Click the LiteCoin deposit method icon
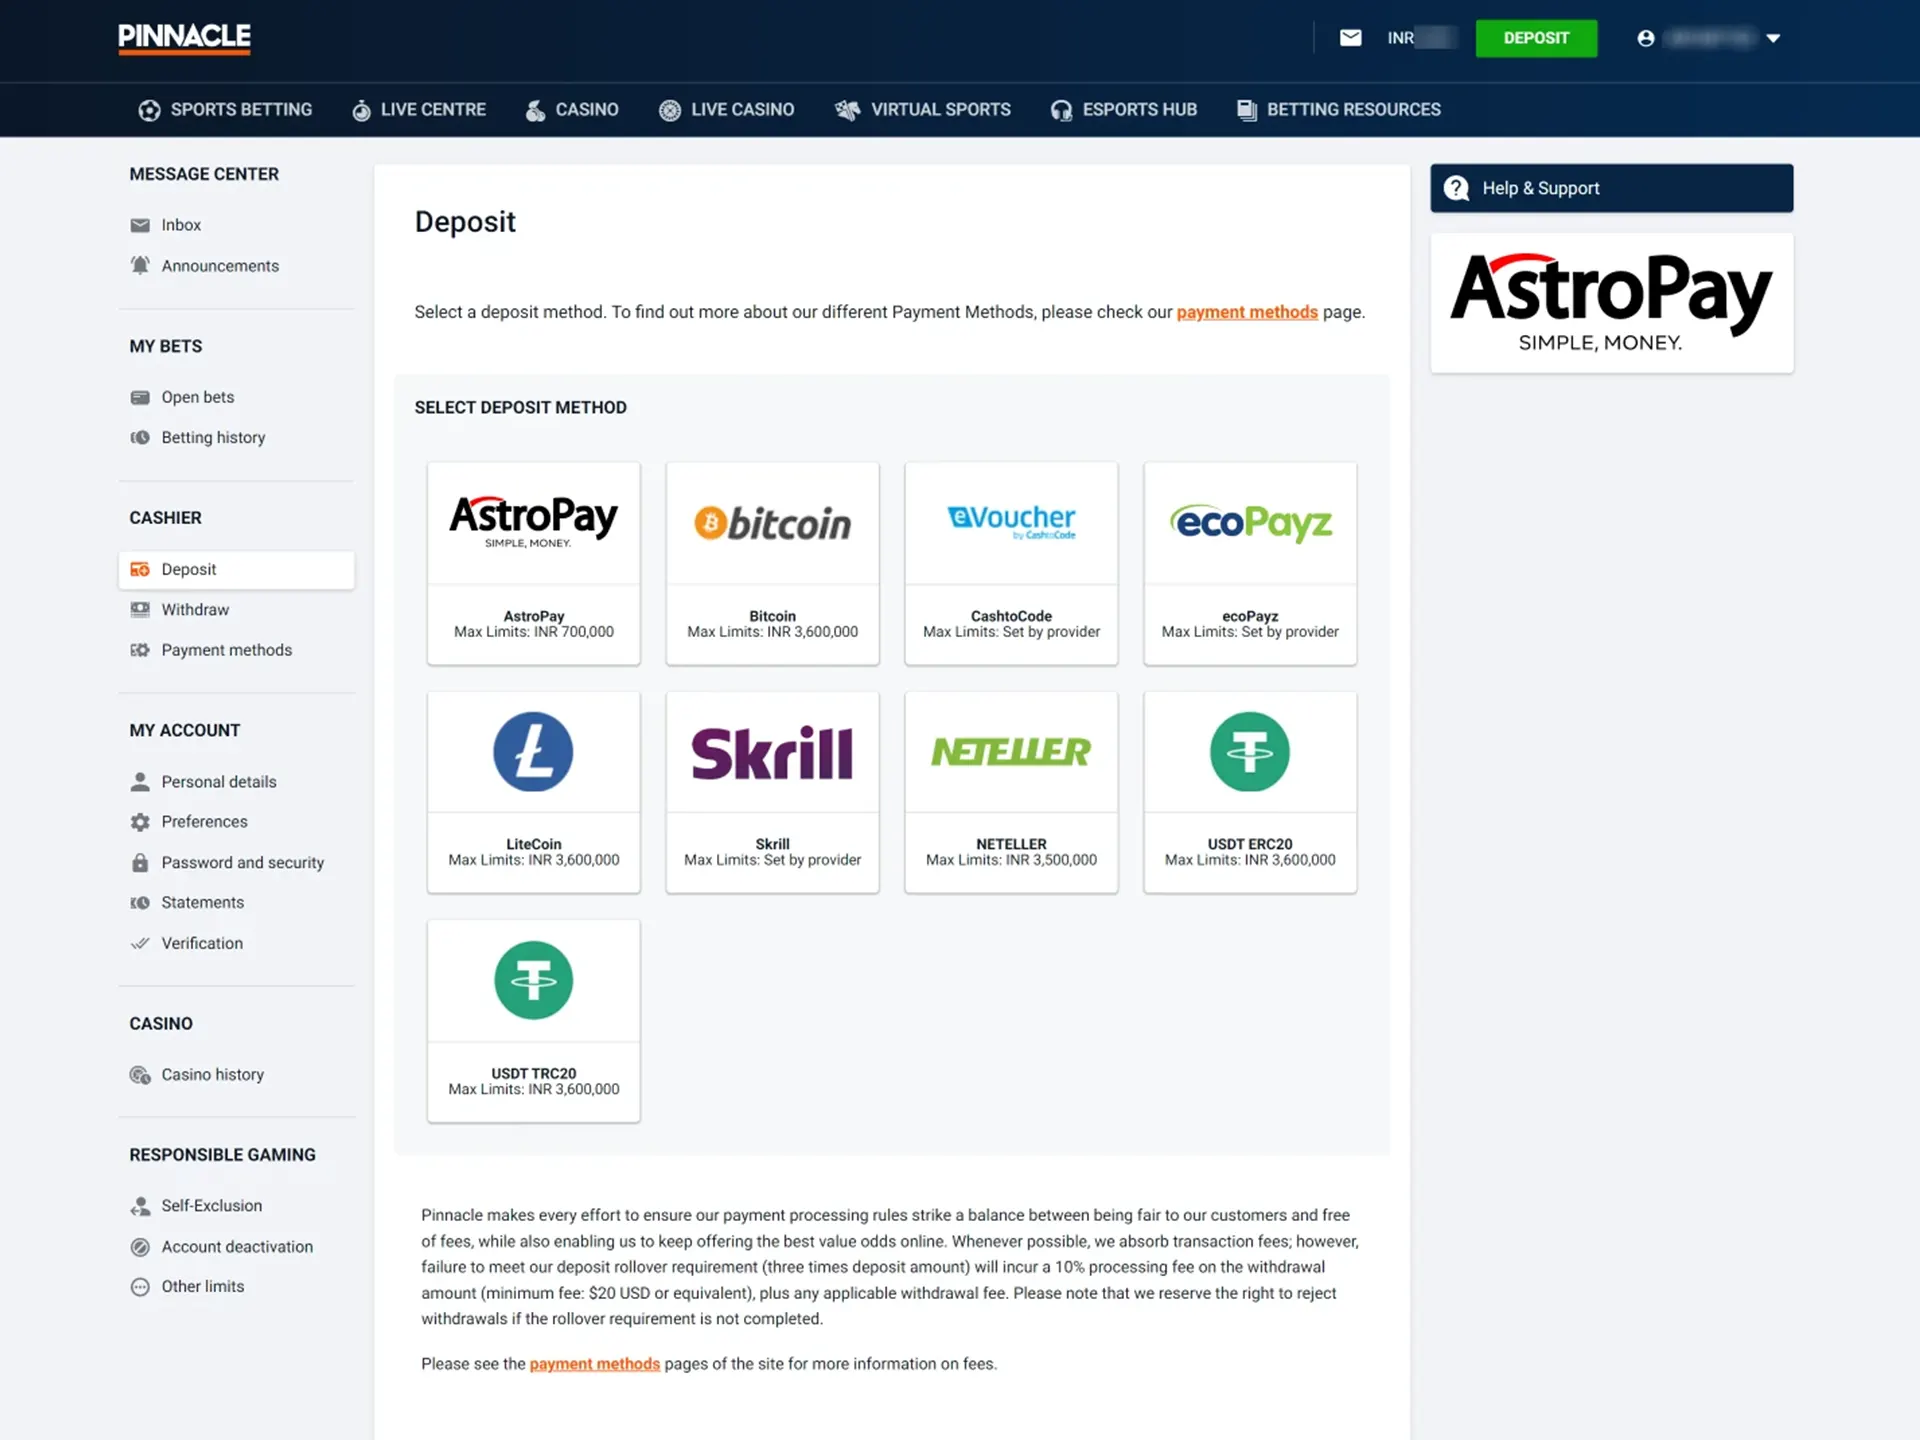 point(534,750)
